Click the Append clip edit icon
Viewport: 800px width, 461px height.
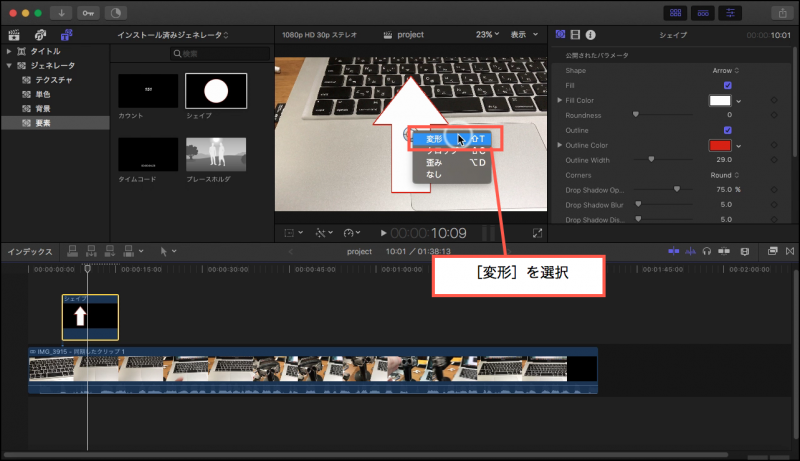click(x=110, y=251)
